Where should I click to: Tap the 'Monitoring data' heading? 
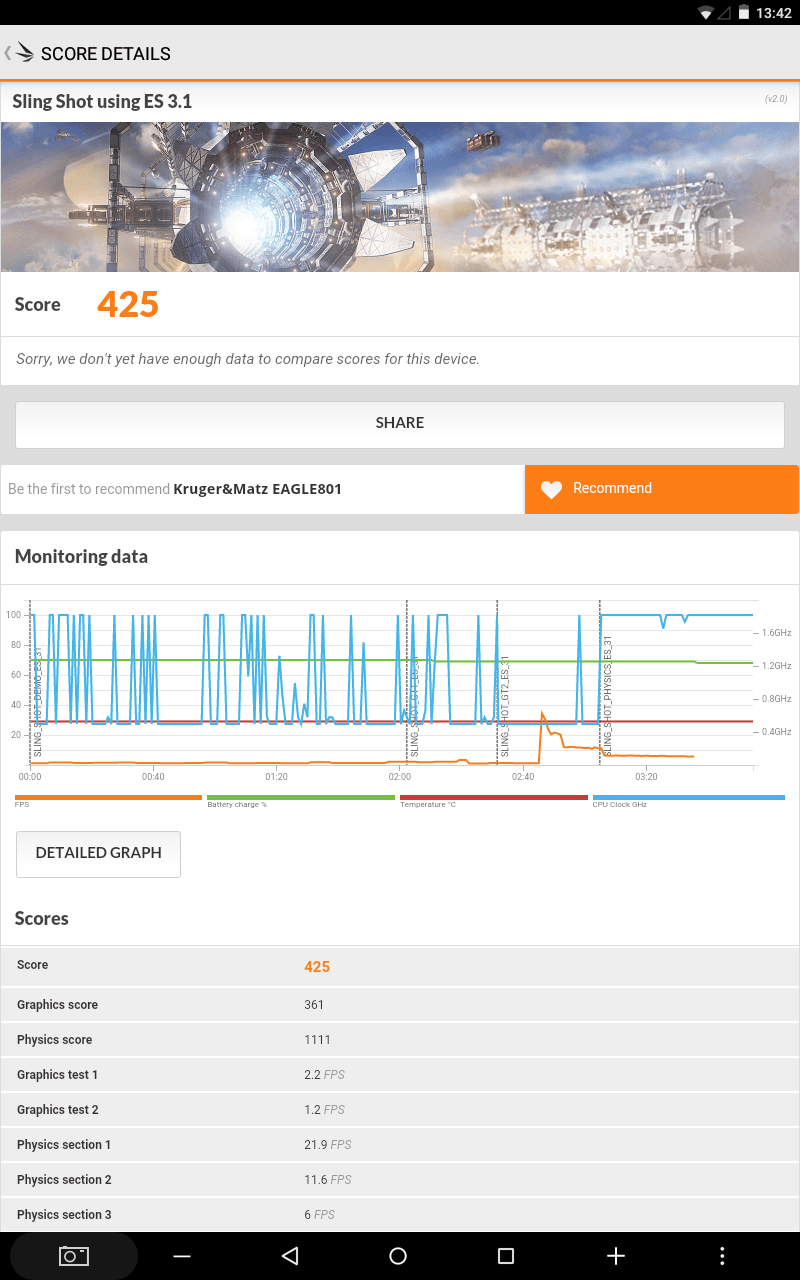click(x=81, y=557)
